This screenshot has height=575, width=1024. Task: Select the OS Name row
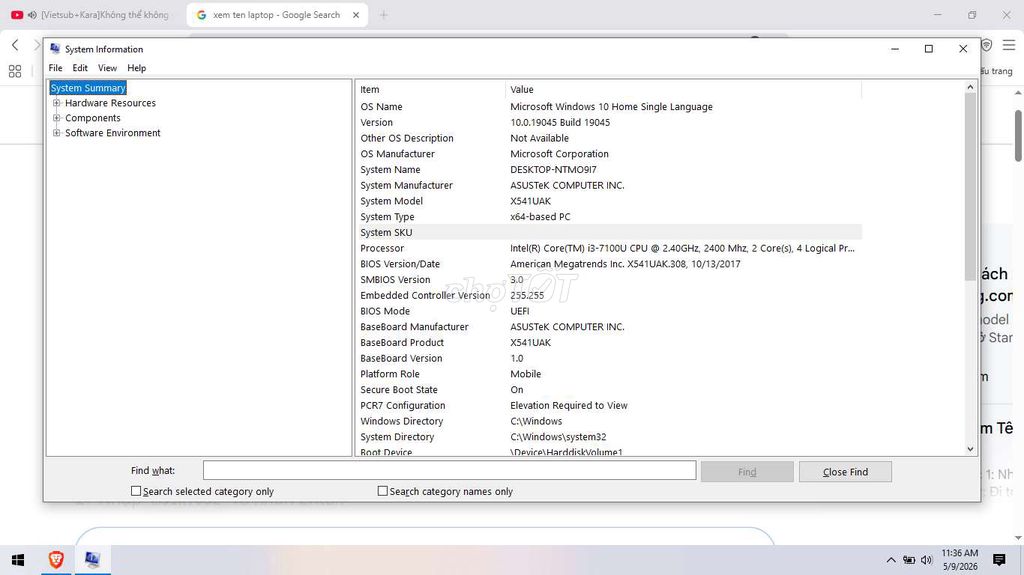click(x=609, y=107)
